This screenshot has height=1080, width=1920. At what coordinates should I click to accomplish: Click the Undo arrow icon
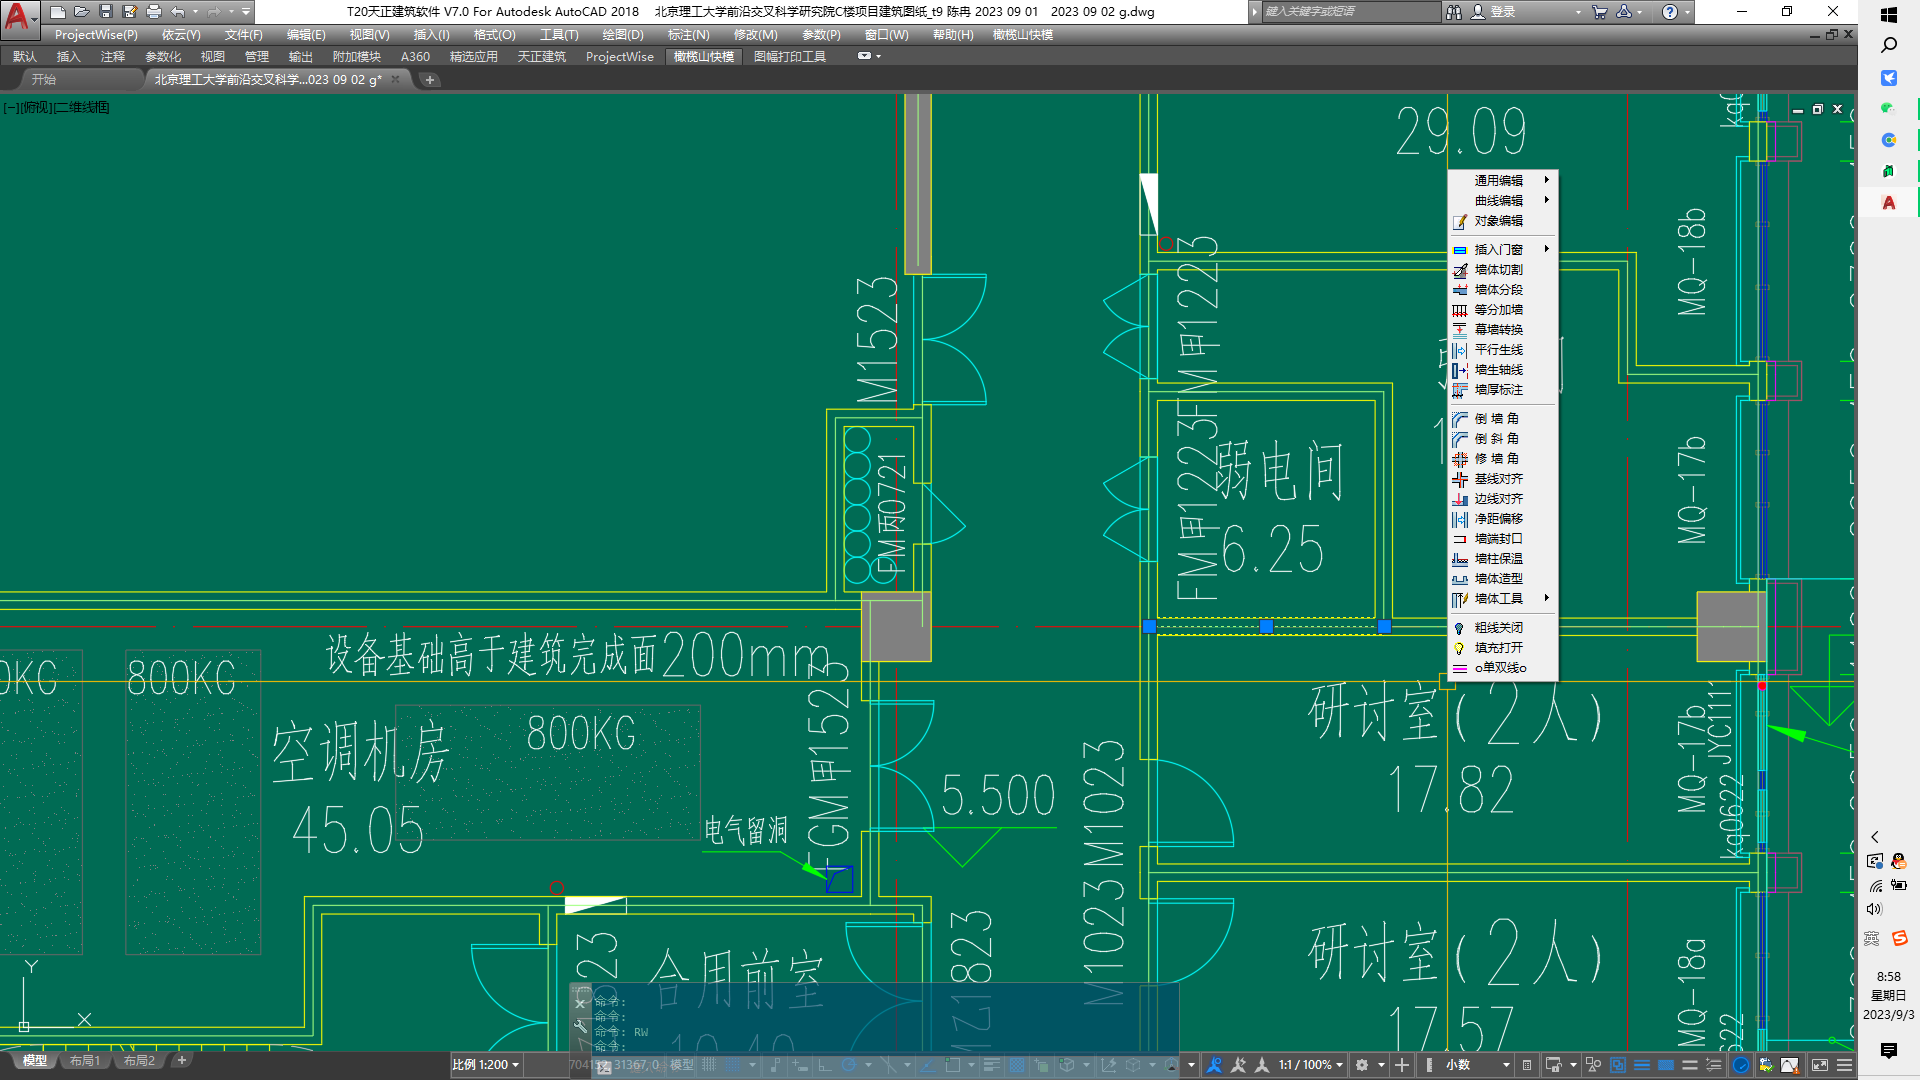click(178, 12)
